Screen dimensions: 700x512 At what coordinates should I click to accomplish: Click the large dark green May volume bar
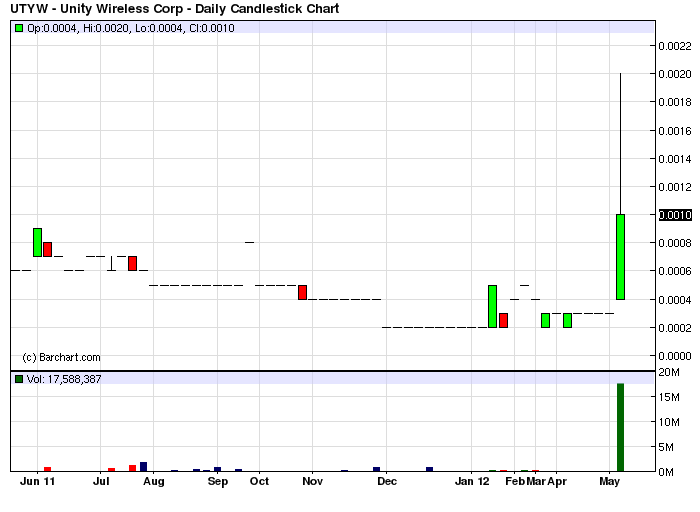click(x=621, y=427)
